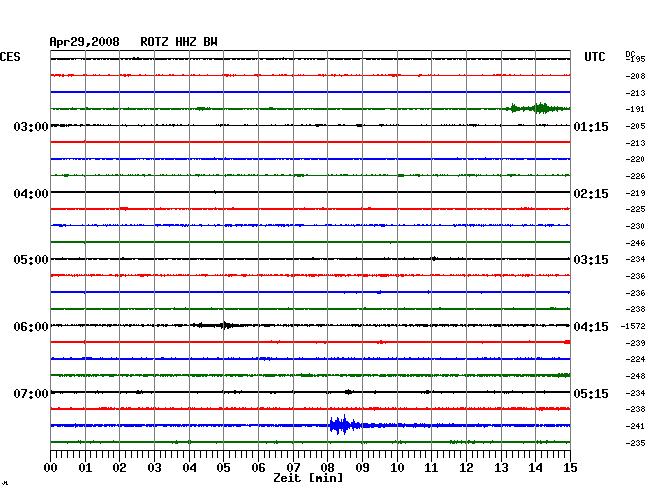This screenshot has width=650, height=494.
Task: Click the x-axis minute label 11
Action: [x=431, y=468]
